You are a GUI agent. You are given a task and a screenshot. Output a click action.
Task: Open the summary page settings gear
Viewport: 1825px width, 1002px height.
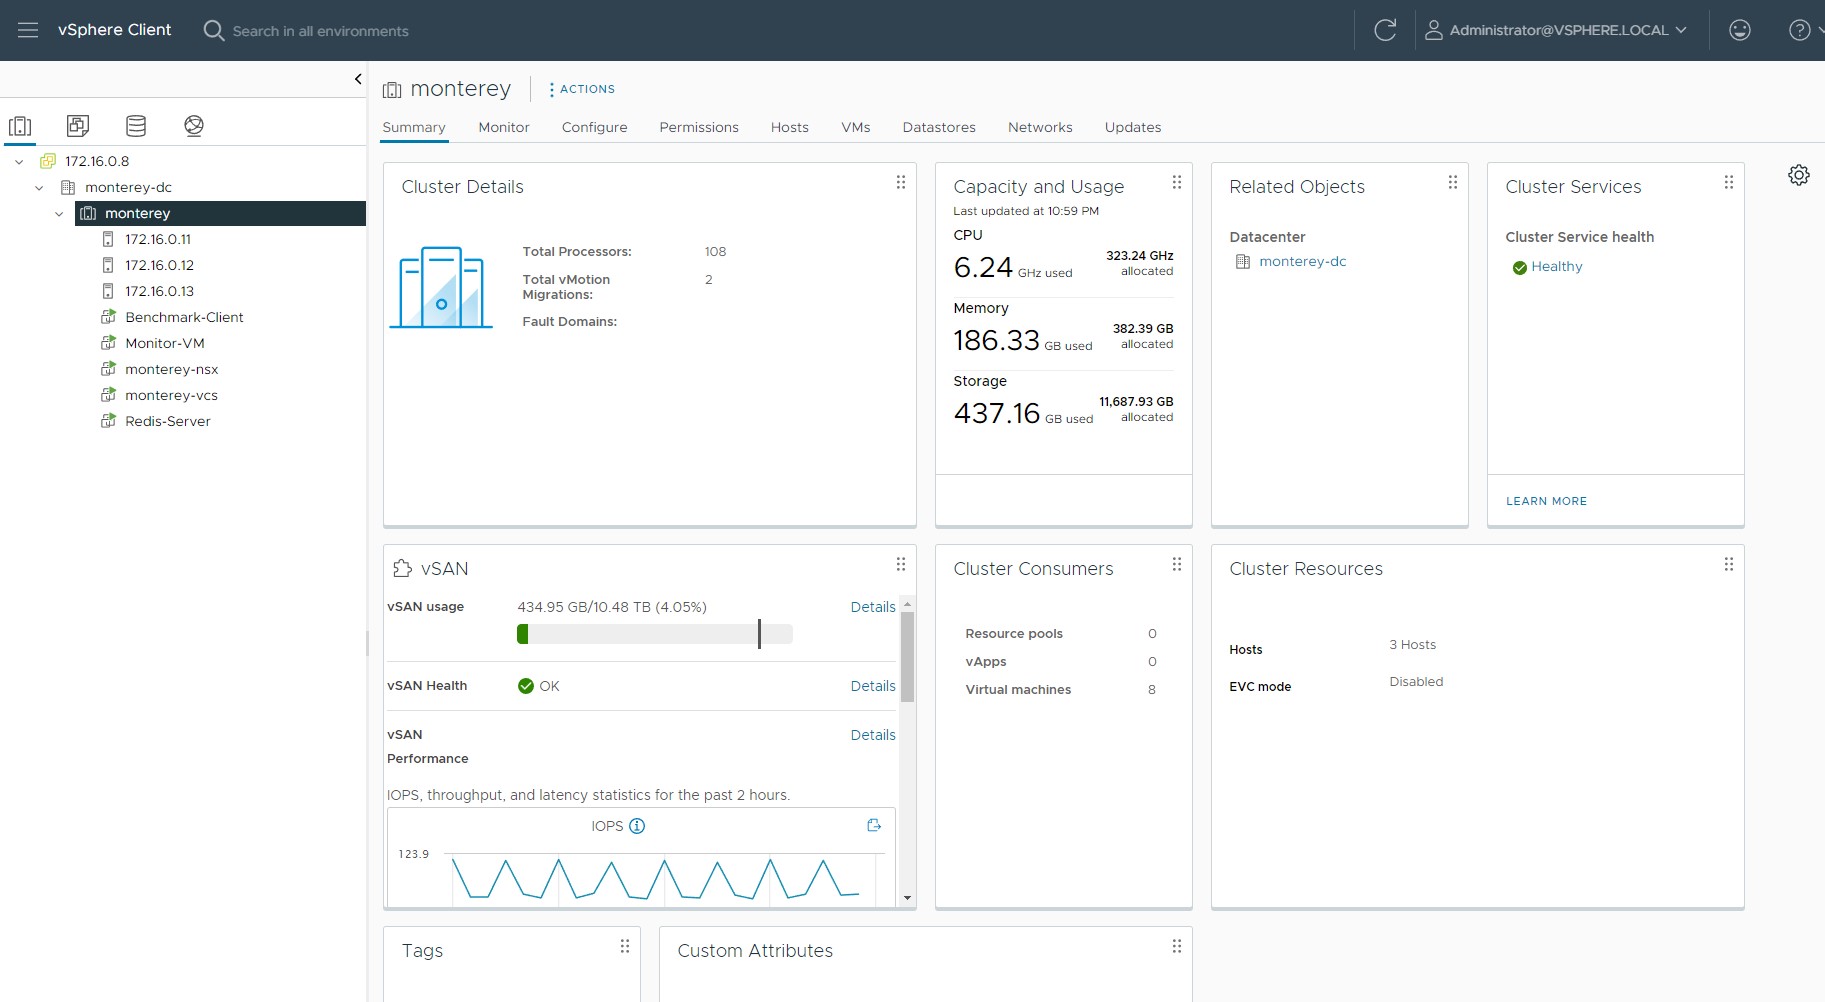point(1798,175)
